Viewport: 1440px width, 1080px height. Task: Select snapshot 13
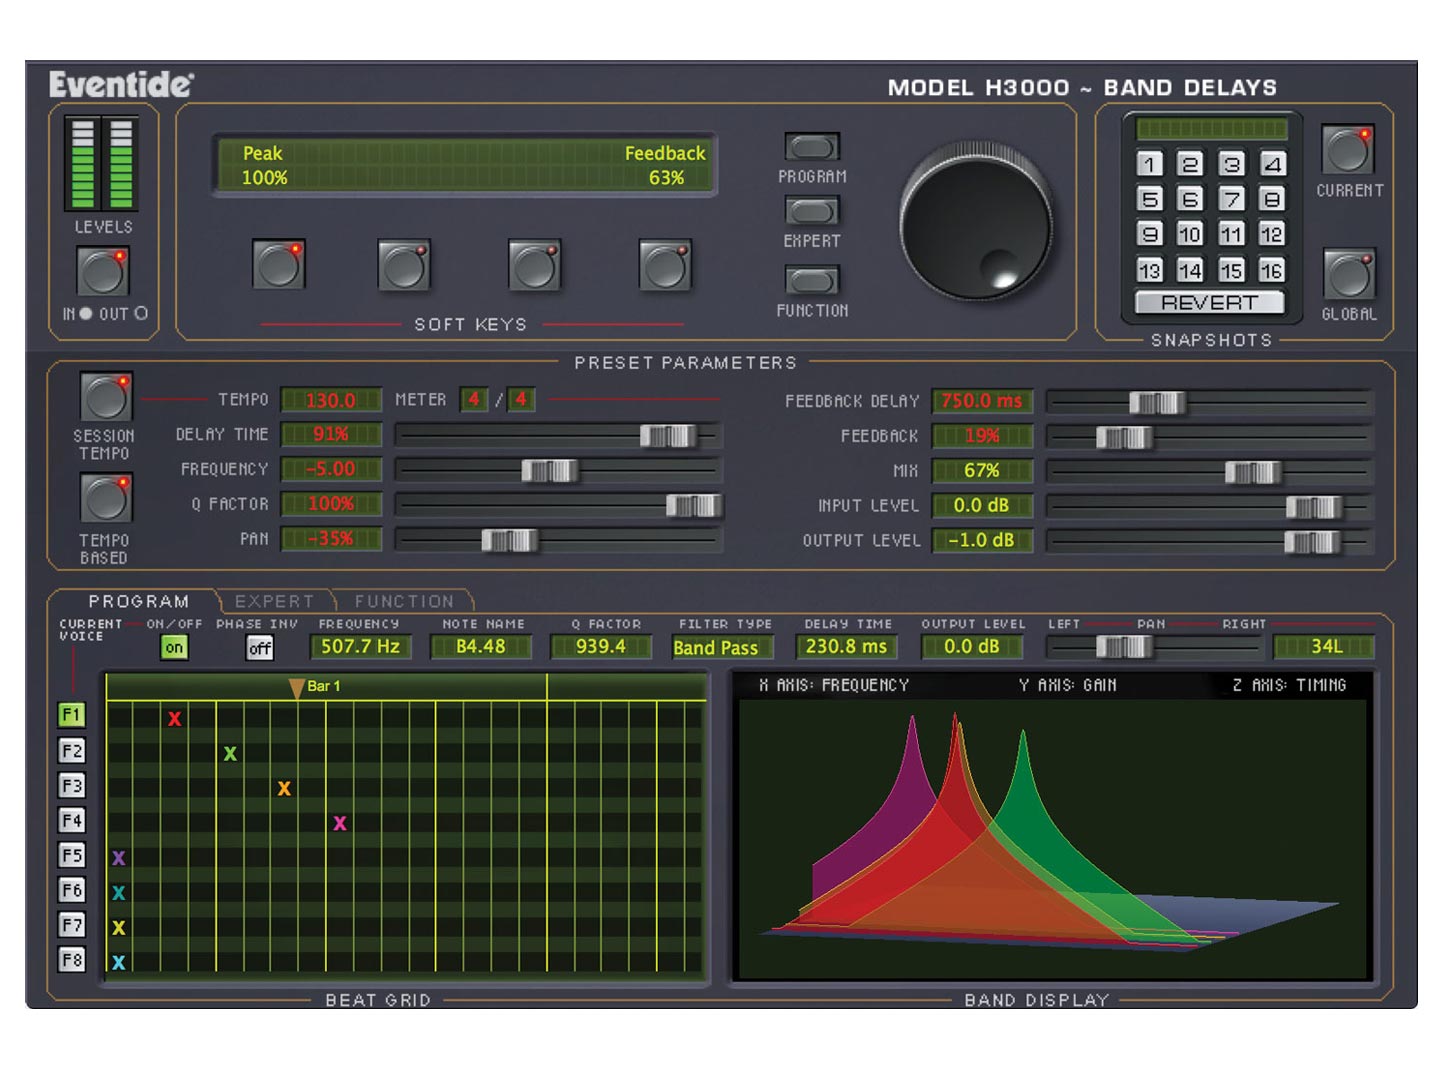1150,270
